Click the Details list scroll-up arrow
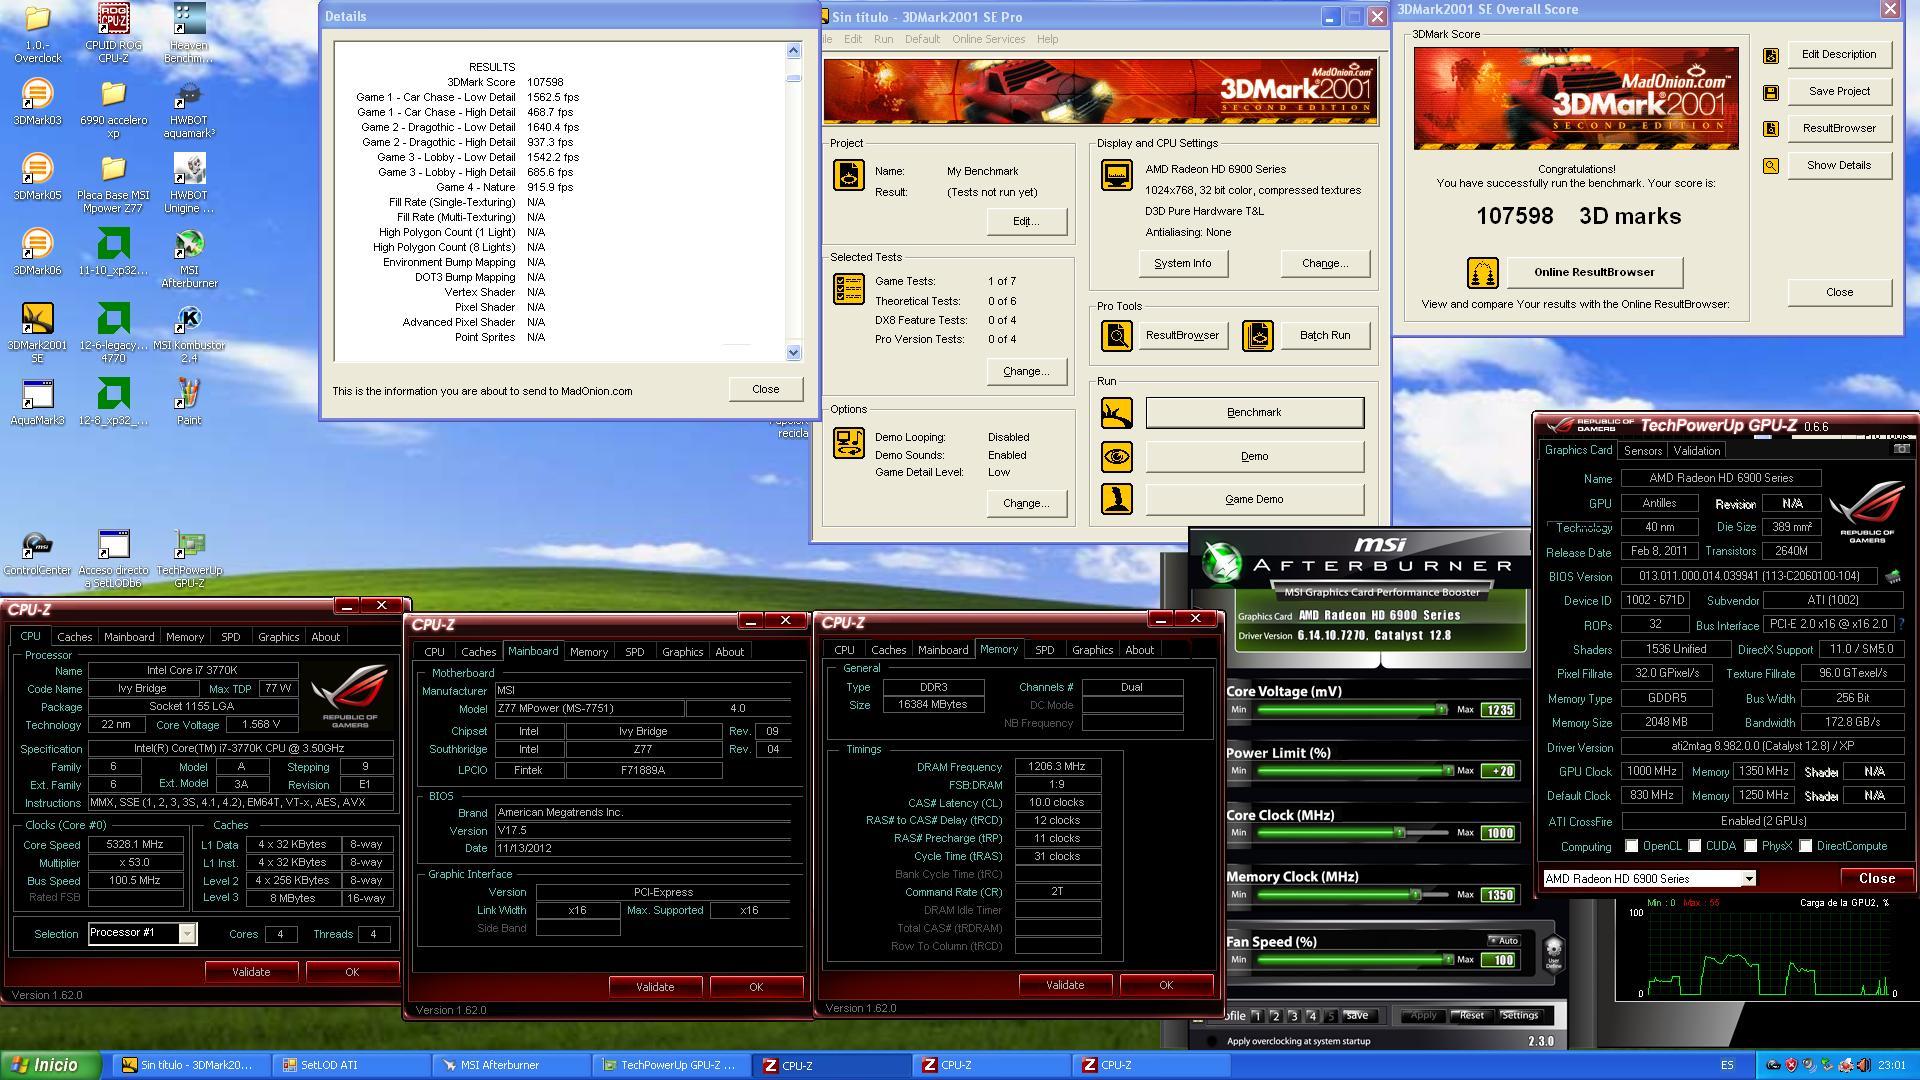 (794, 50)
